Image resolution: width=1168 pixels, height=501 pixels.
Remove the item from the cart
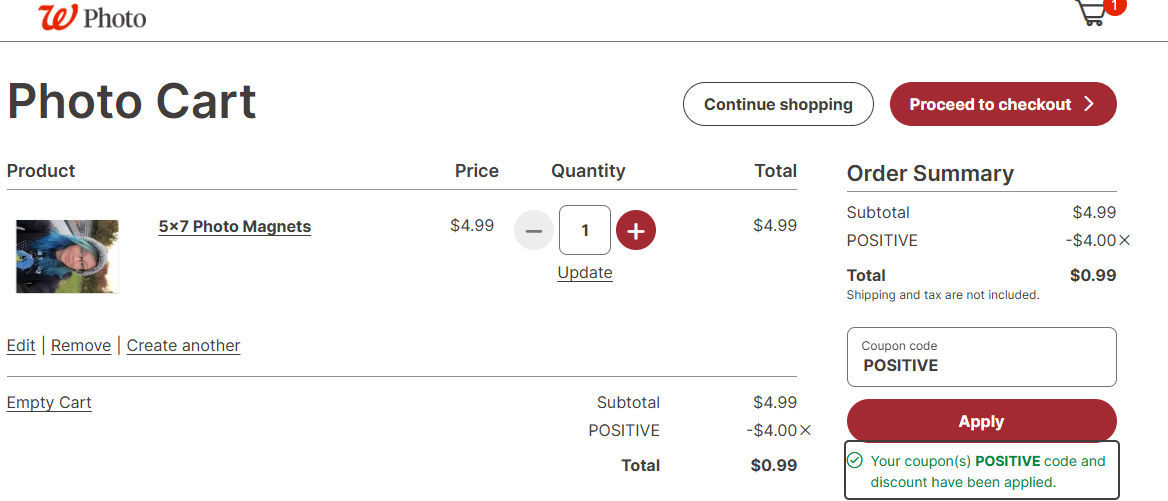point(81,345)
